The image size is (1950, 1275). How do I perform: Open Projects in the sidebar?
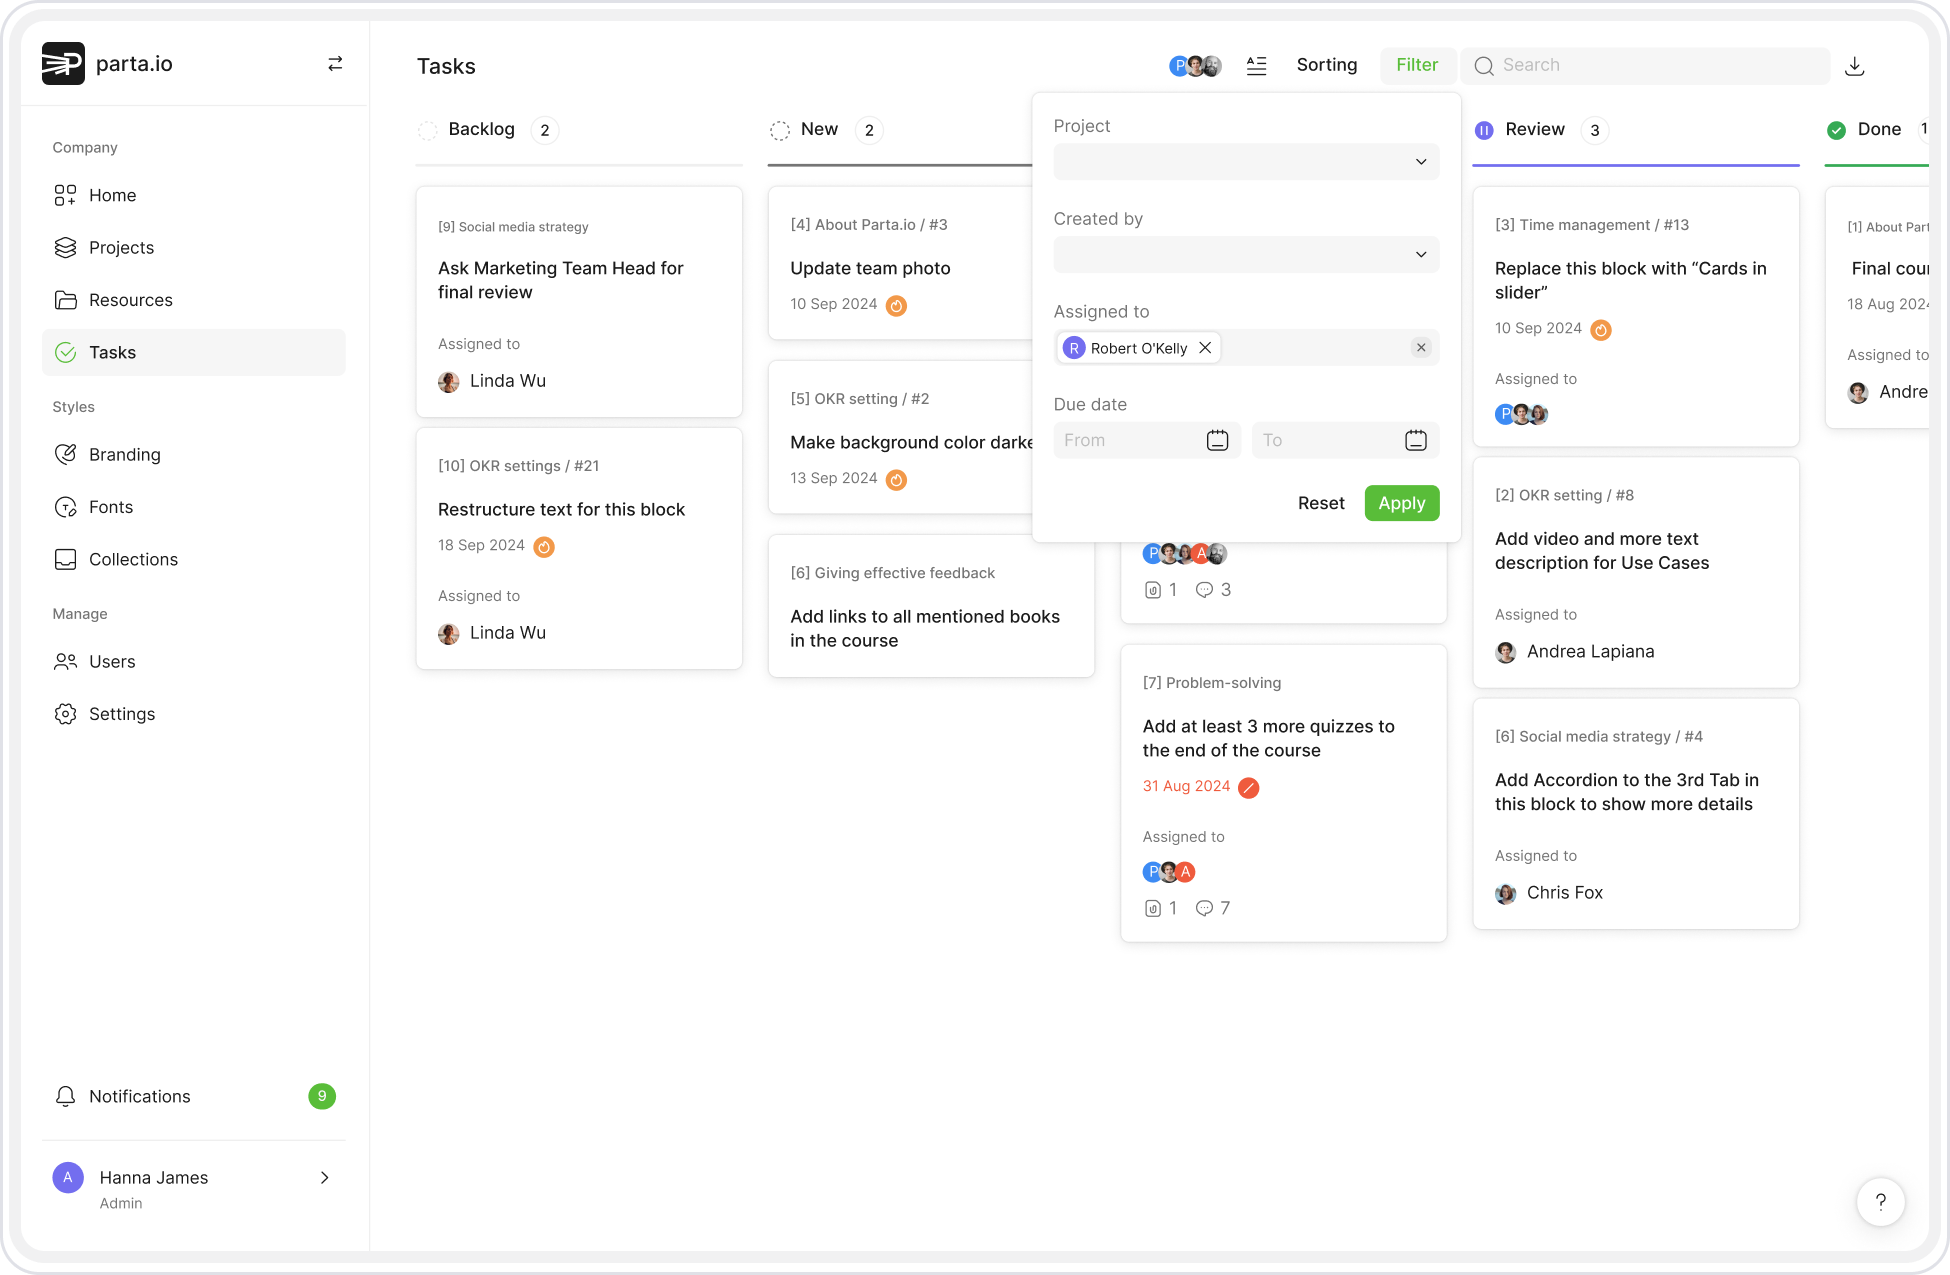121,248
